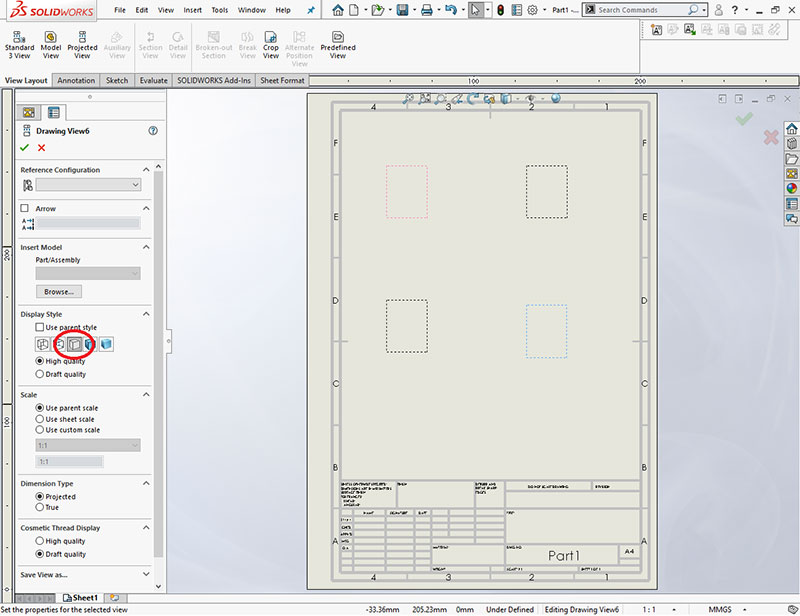Open the Search Commands dropdown arrow

[x=704, y=10]
